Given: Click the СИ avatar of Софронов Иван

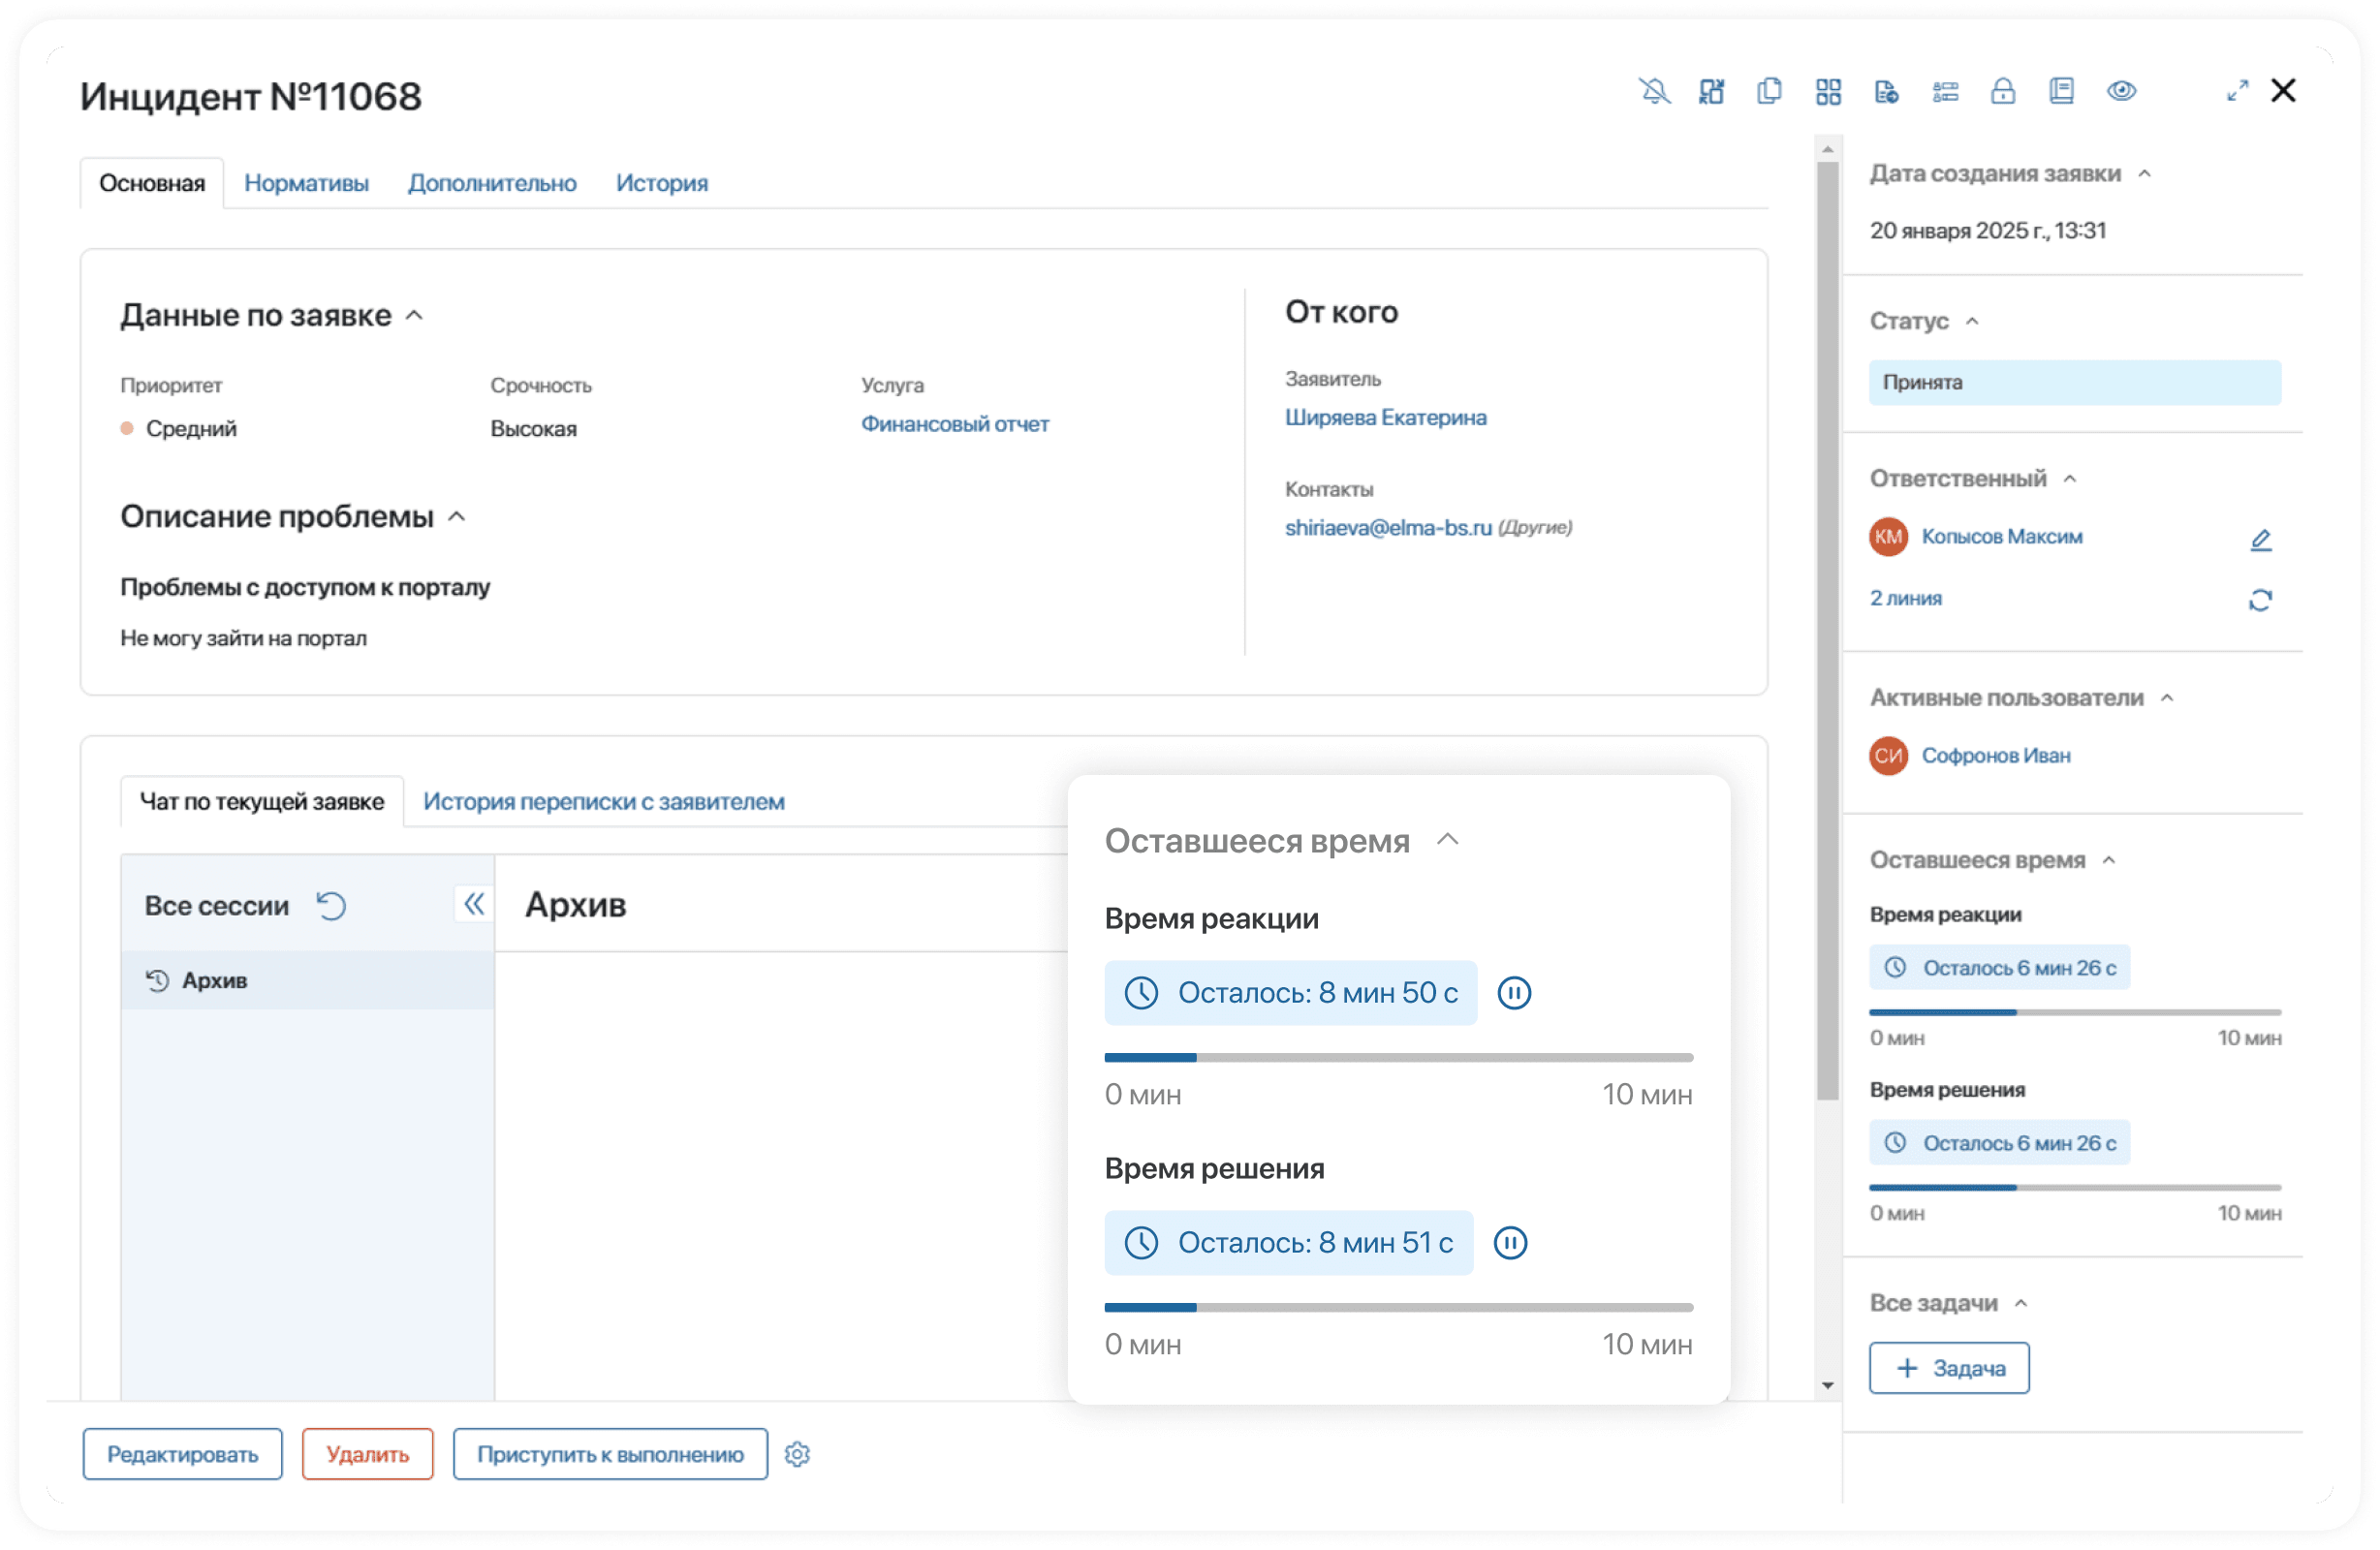Looking at the screenshot, I should click(1888, 756).
